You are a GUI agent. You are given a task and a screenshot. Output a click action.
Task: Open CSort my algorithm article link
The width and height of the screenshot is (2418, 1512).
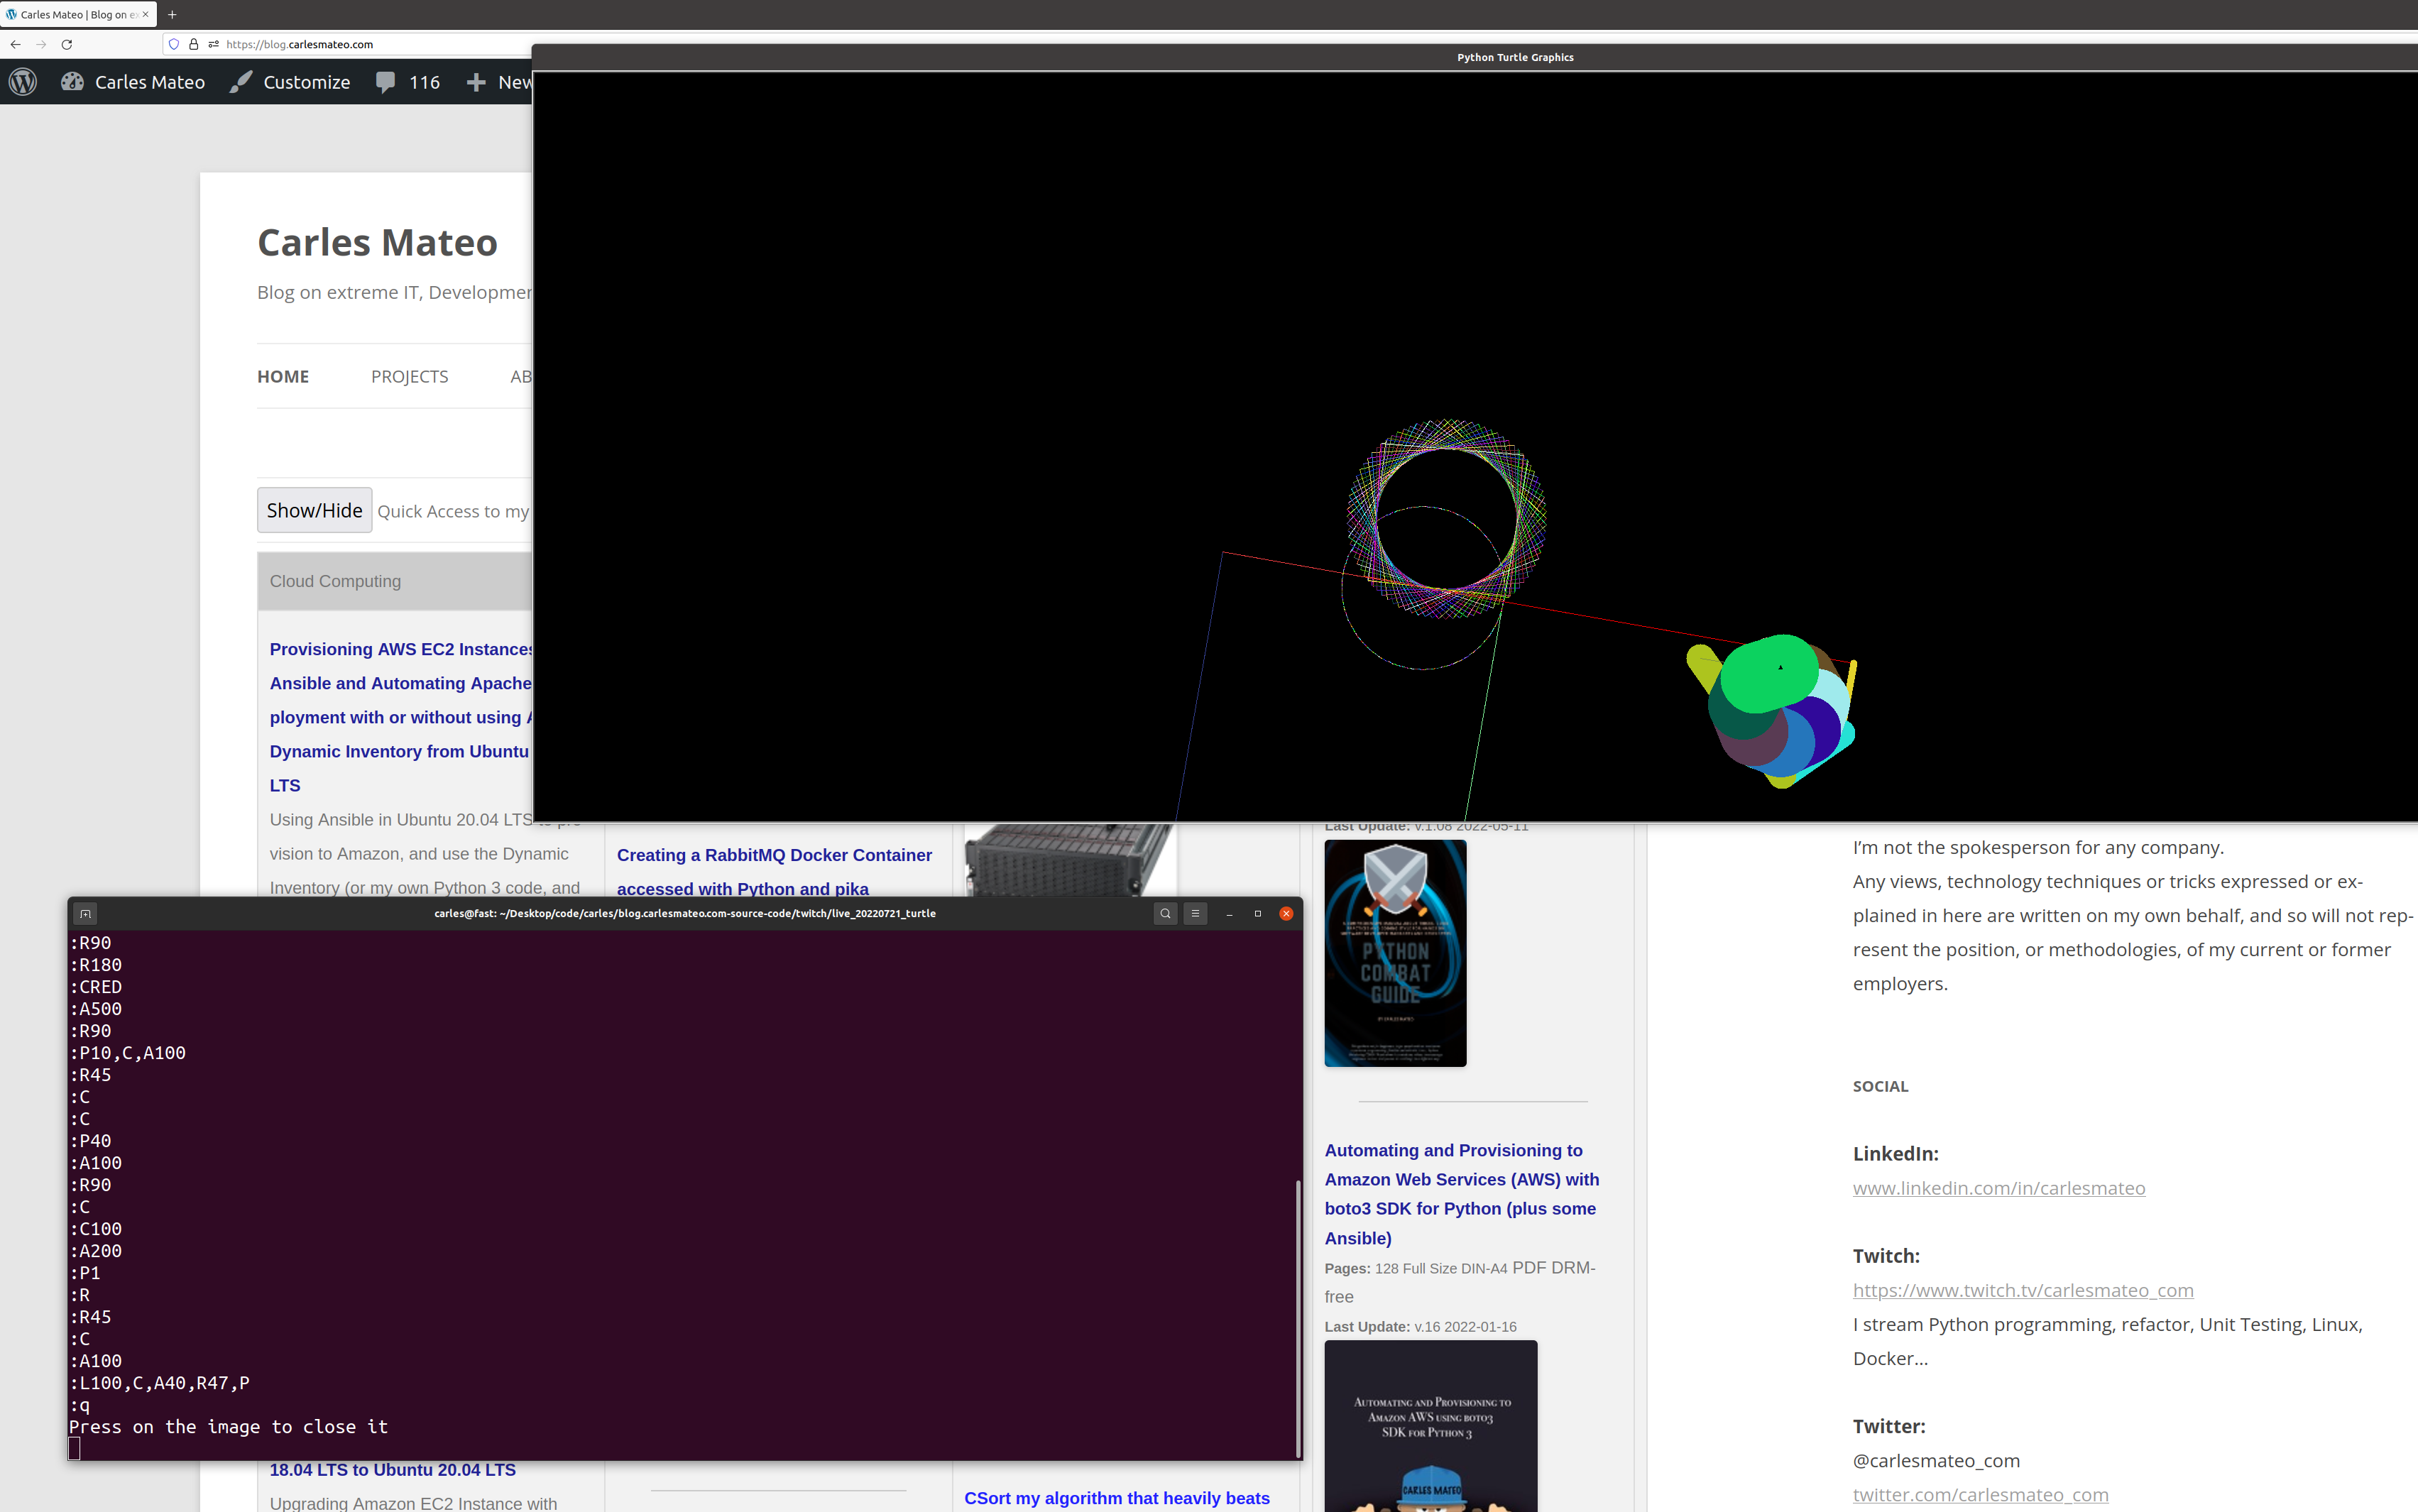[x=1116, y=1498]
